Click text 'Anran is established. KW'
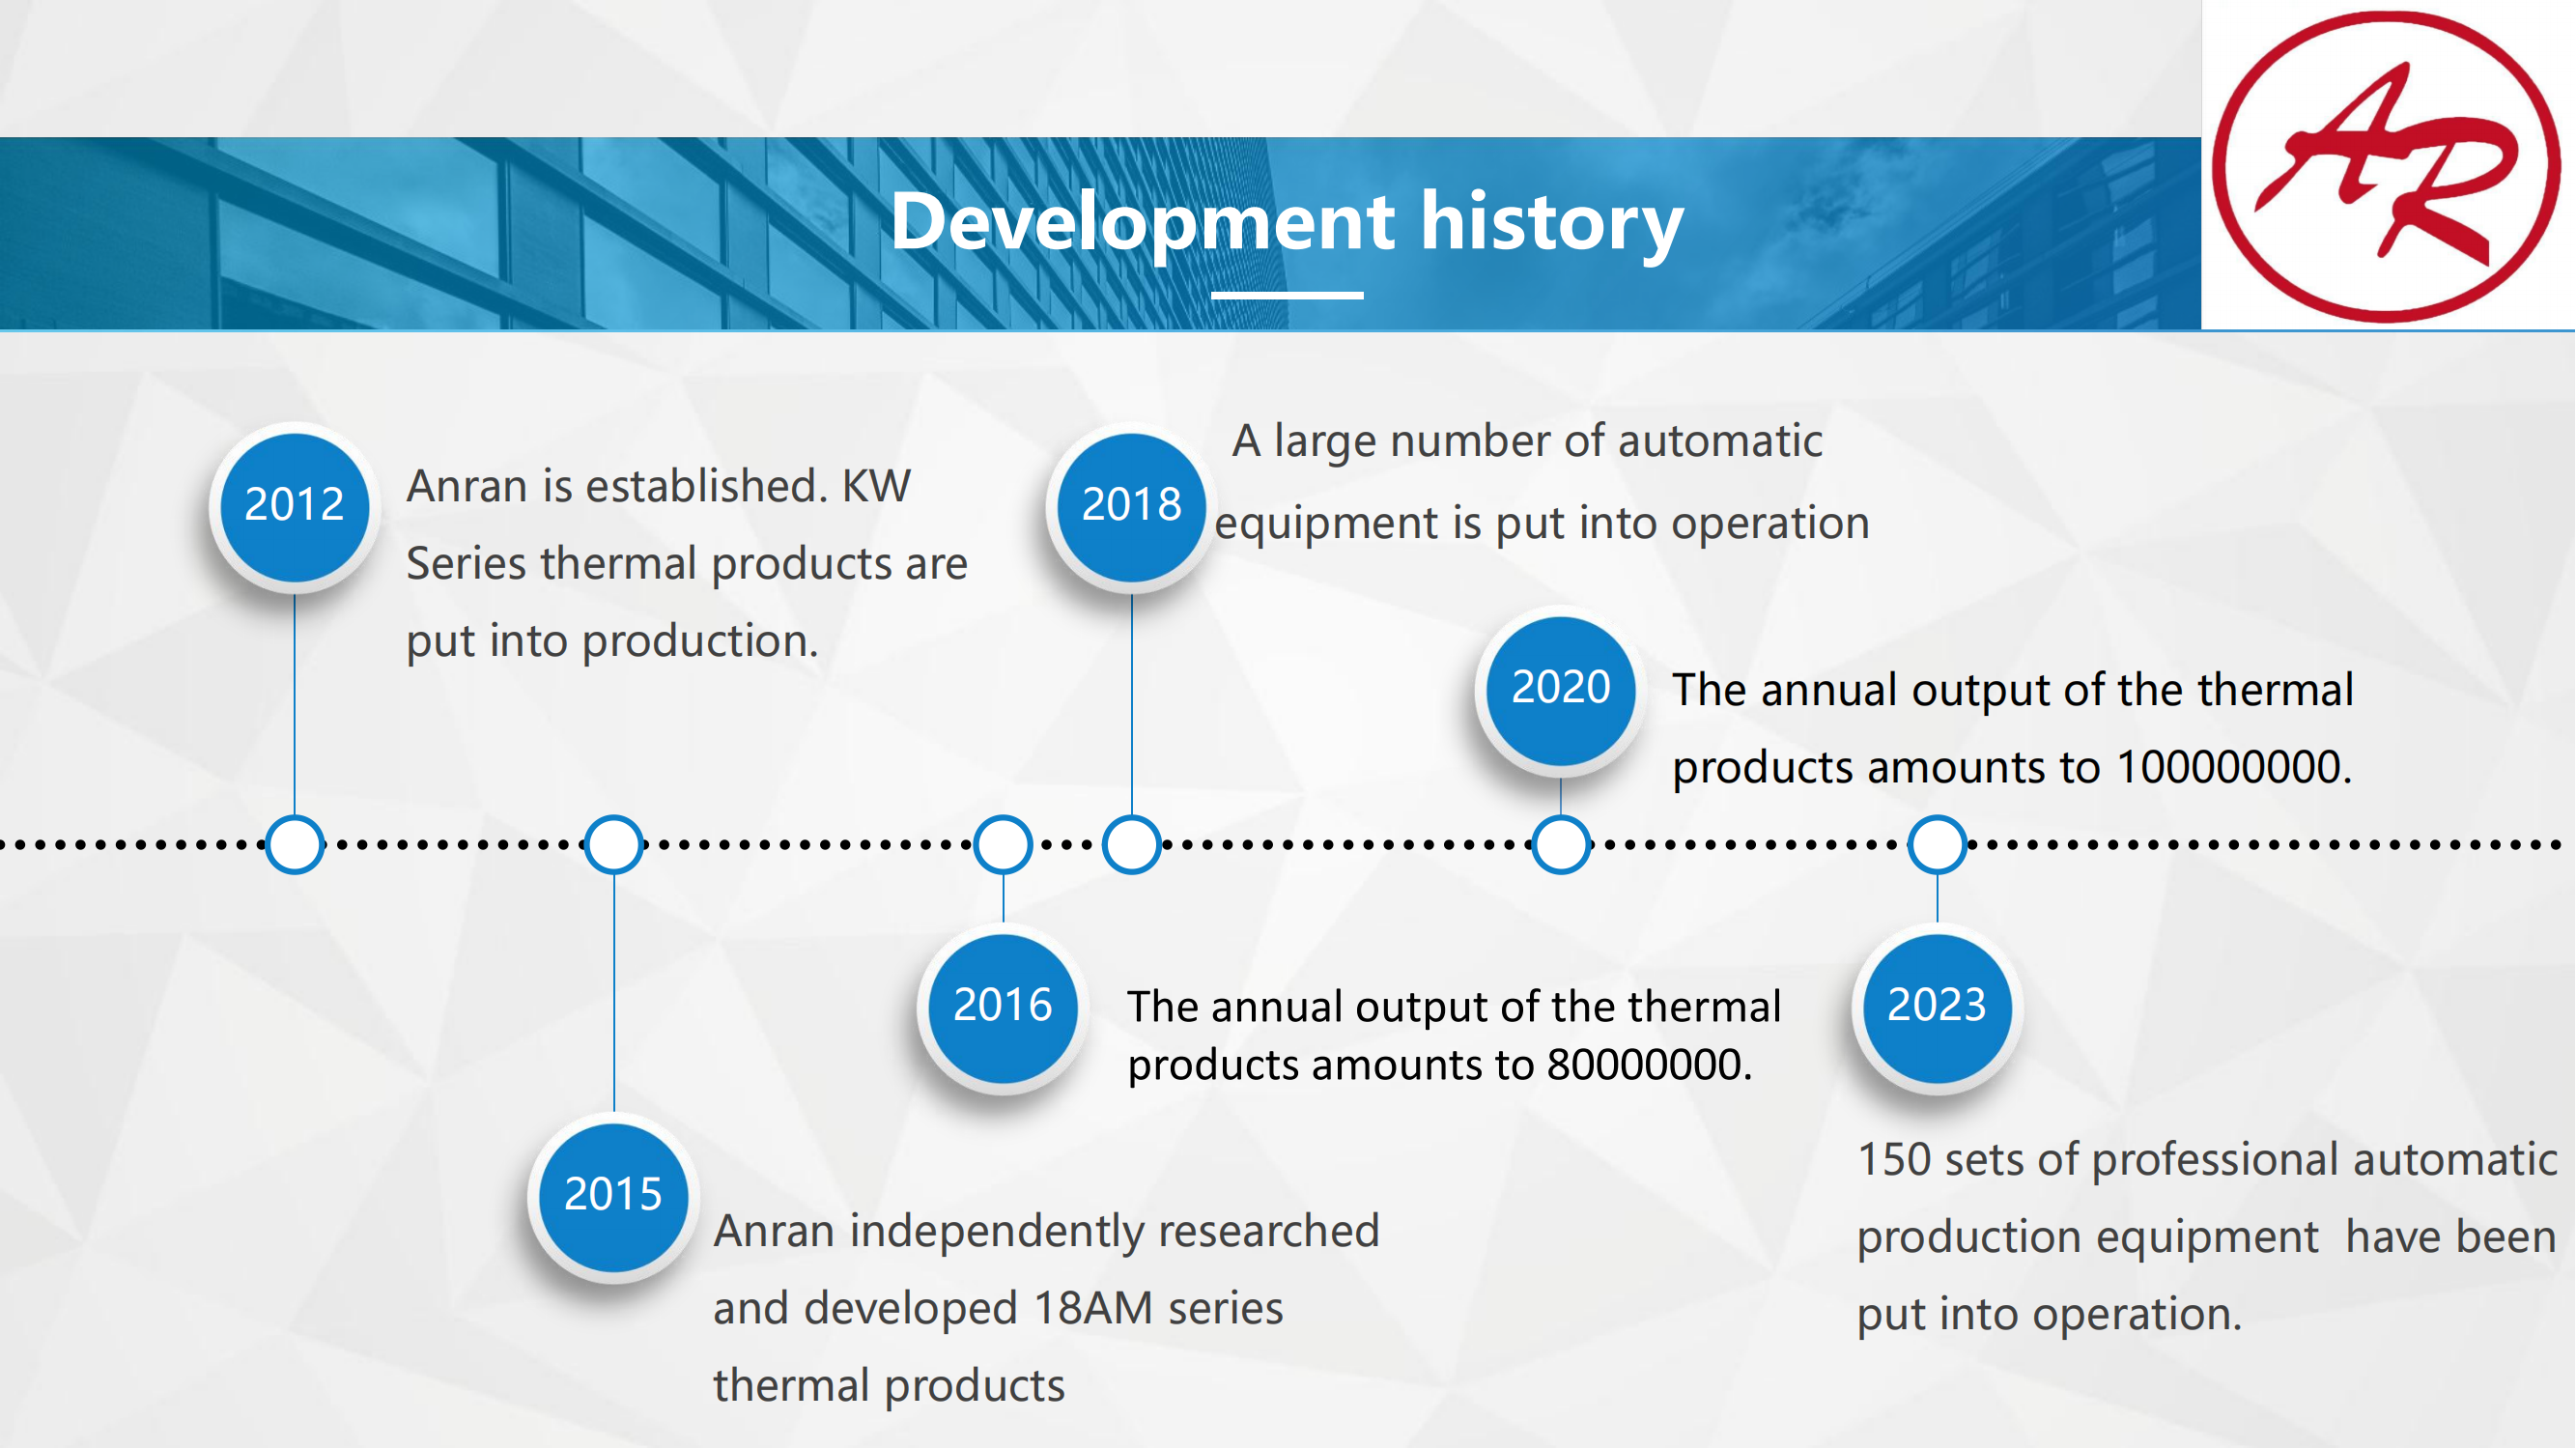This screenshot has height=1449, width=2576. pyautogui.click(x=659, y=487)
